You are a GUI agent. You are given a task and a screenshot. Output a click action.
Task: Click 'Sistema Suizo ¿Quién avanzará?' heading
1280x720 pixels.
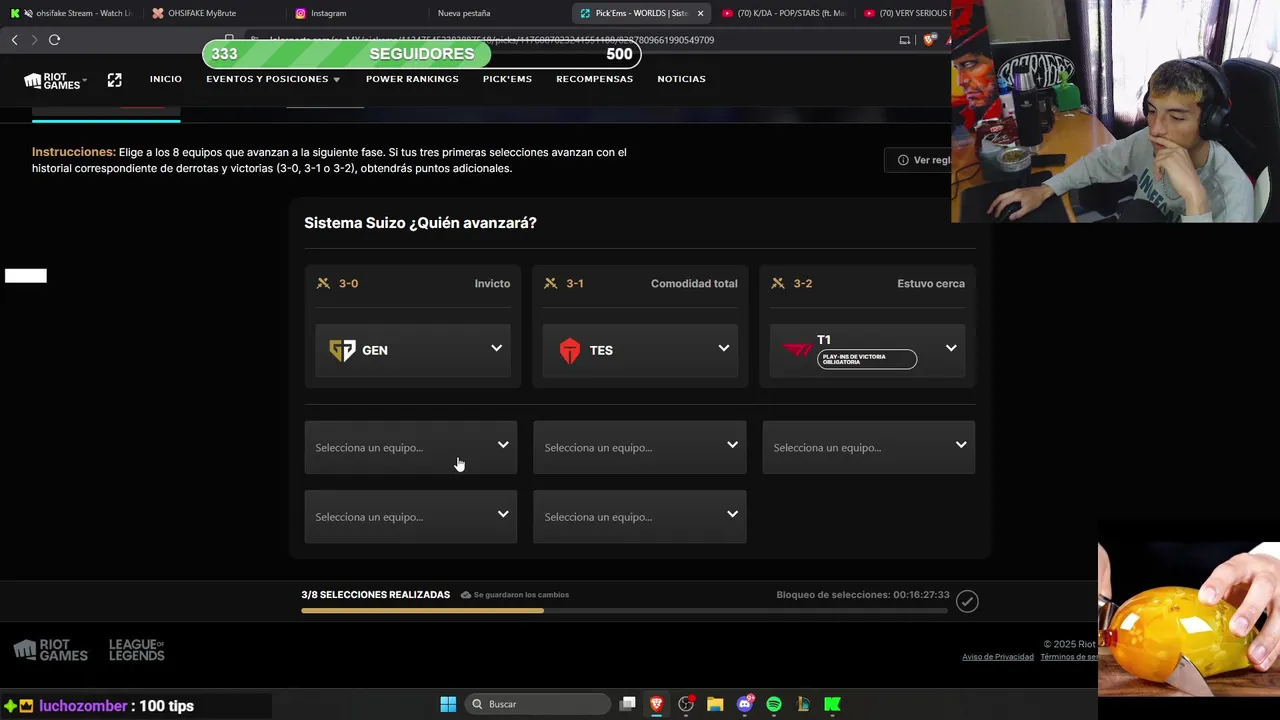[420, 223]
